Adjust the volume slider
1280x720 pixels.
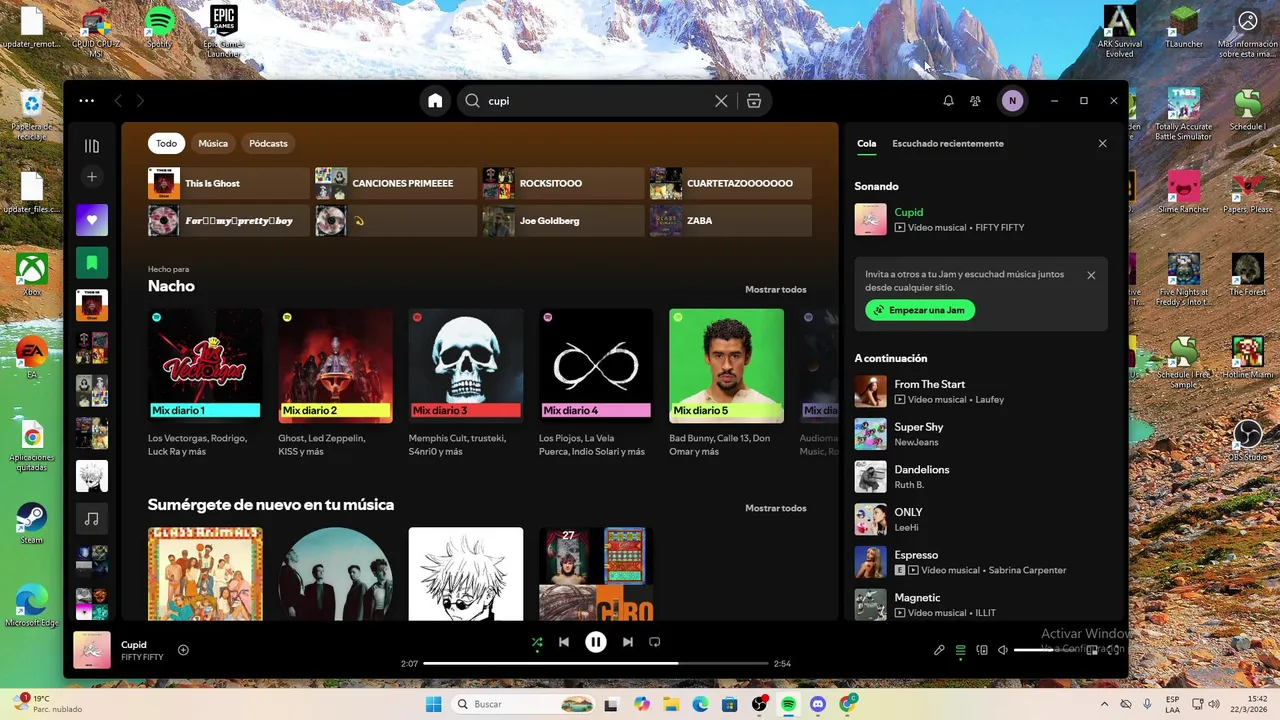click(x=1046, y=650)
